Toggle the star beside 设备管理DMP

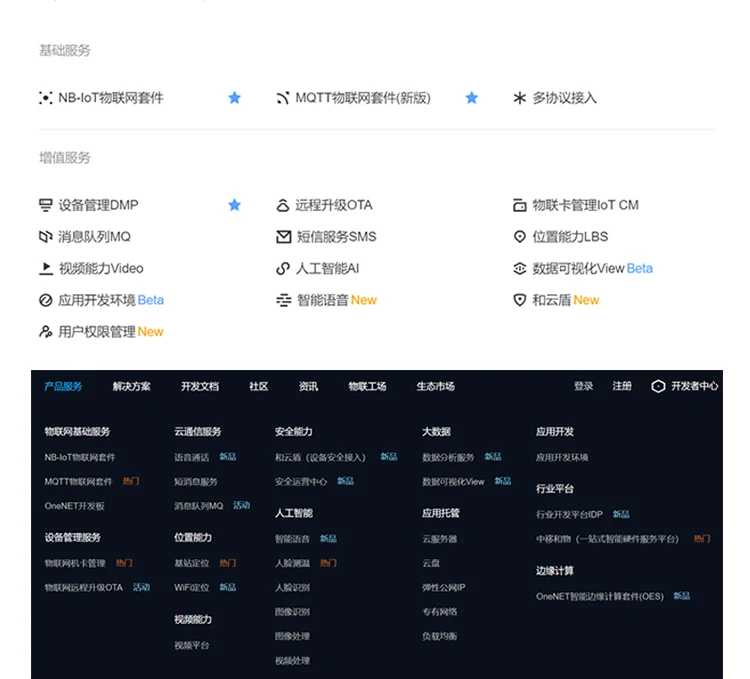(x=234, y=205)
